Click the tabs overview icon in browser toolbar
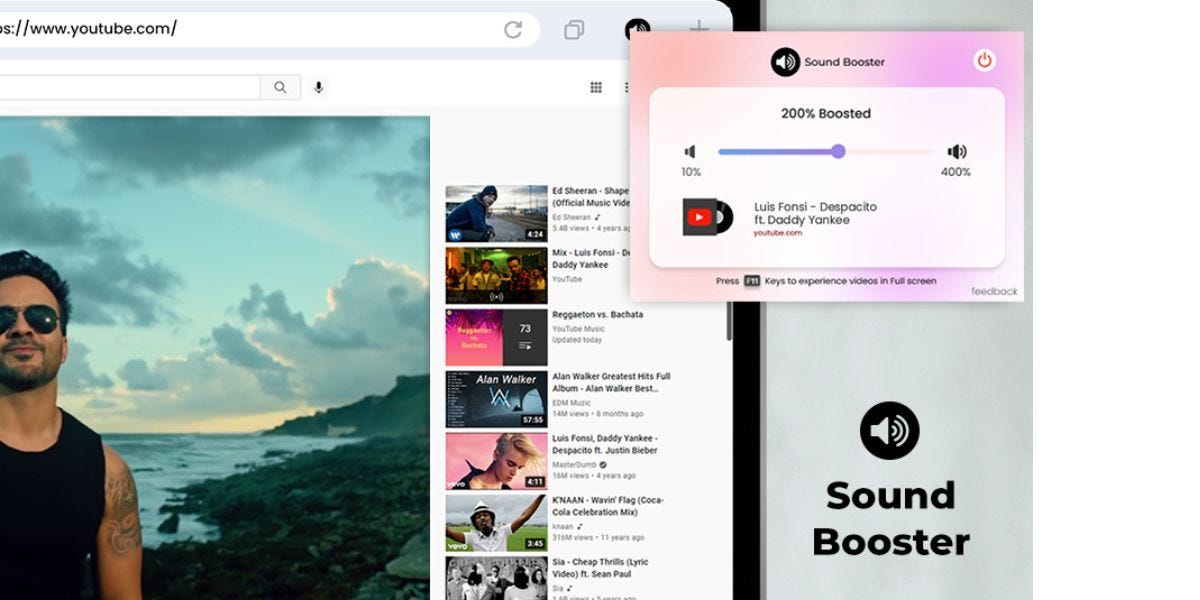The image size is (1200, 600). (x=572, y=30)
